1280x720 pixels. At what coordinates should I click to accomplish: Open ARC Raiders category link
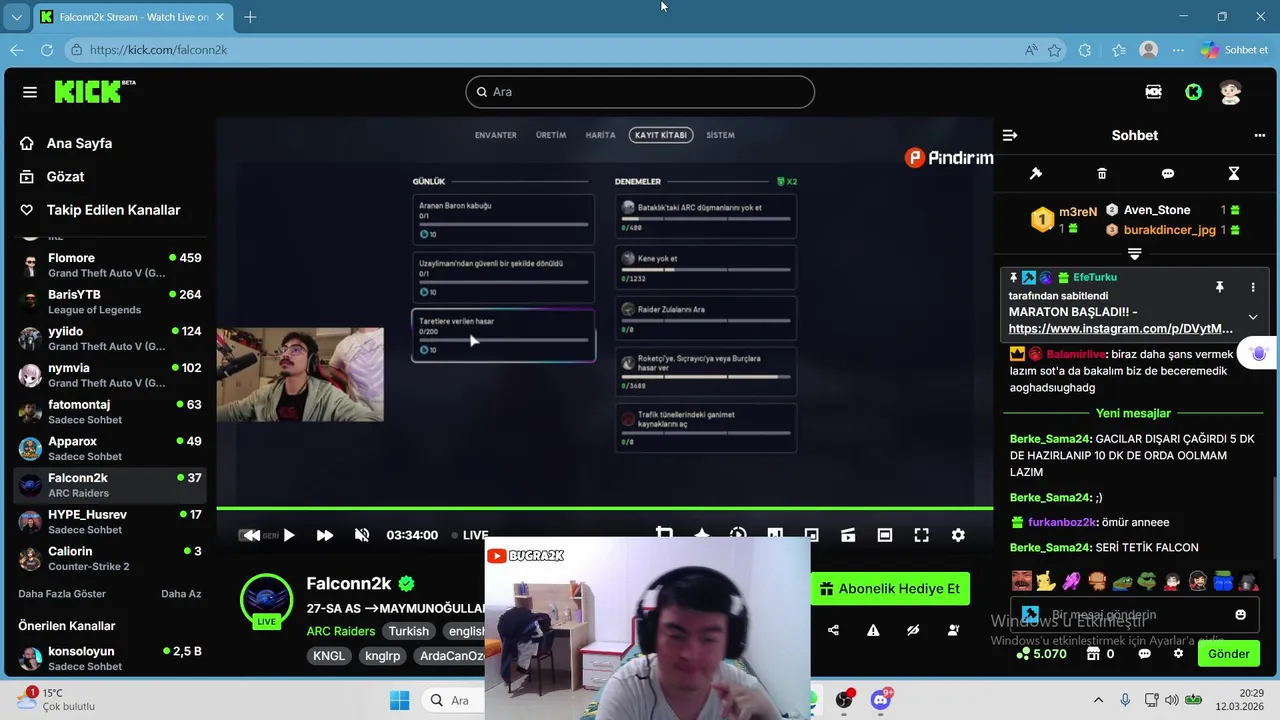tap(341, 631)
